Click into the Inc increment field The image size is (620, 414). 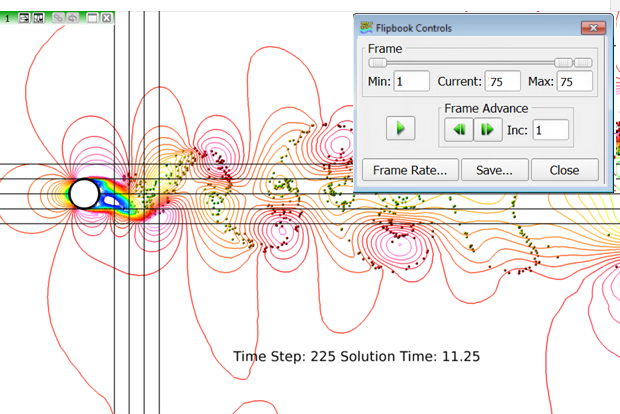550,129
